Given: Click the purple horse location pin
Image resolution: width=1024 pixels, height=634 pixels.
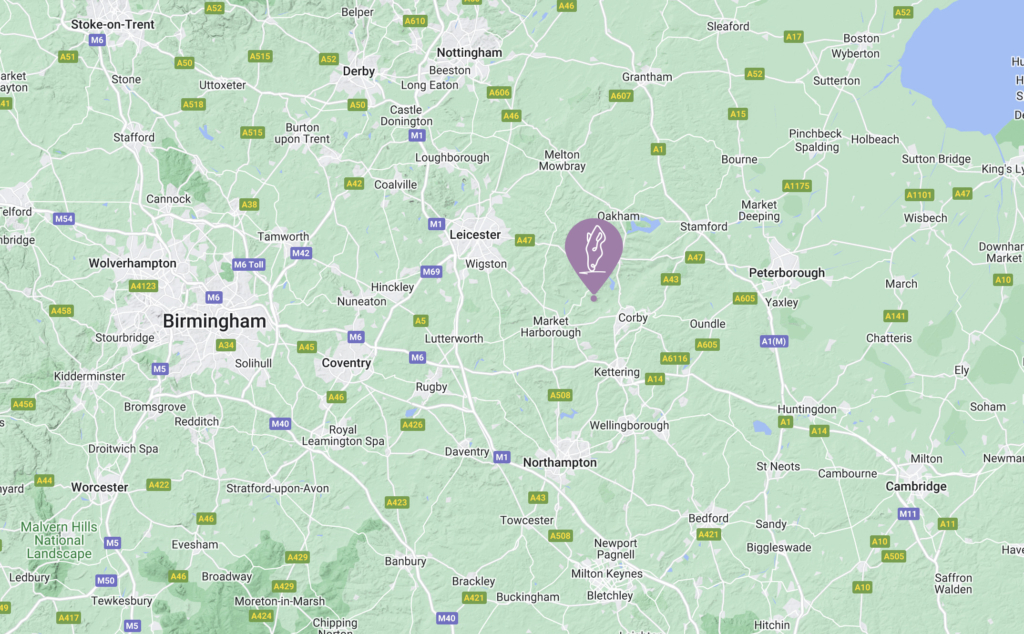Looking at the screenshot, I should tap(594, 256).
